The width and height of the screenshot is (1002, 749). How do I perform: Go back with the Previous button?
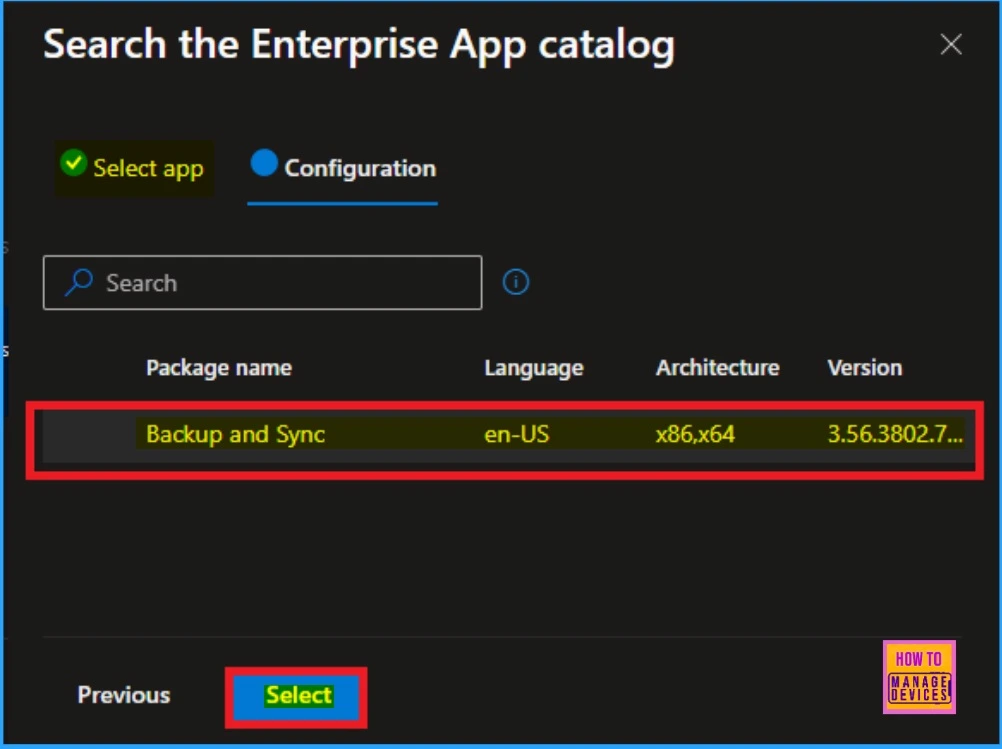coord(124,695)
